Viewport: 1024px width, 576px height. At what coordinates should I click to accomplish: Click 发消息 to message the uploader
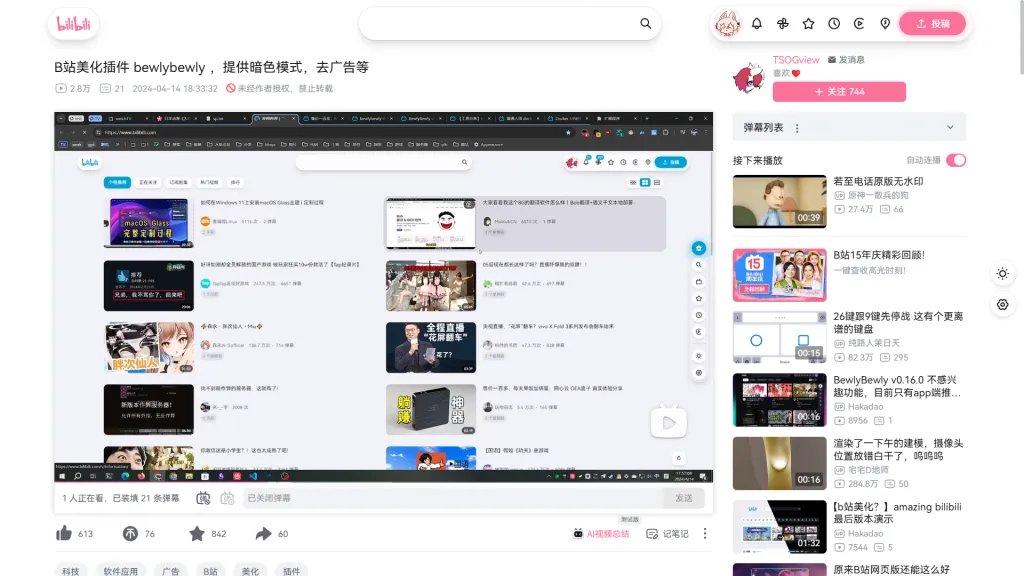pos(846,59)
